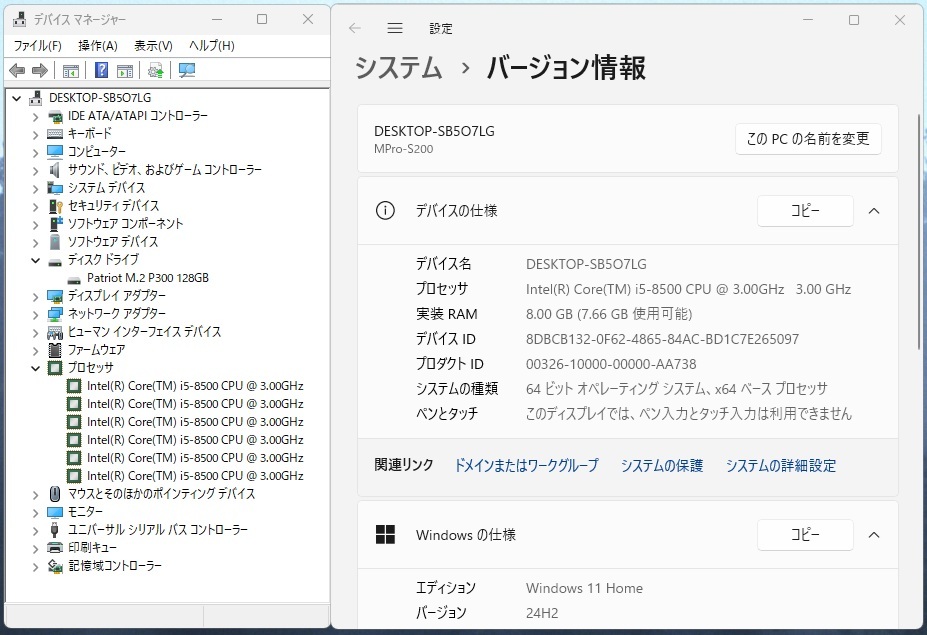Select the コンピューター category icon
The height and width of the screenshot is (635, 927).
click(x=55, y=152)
